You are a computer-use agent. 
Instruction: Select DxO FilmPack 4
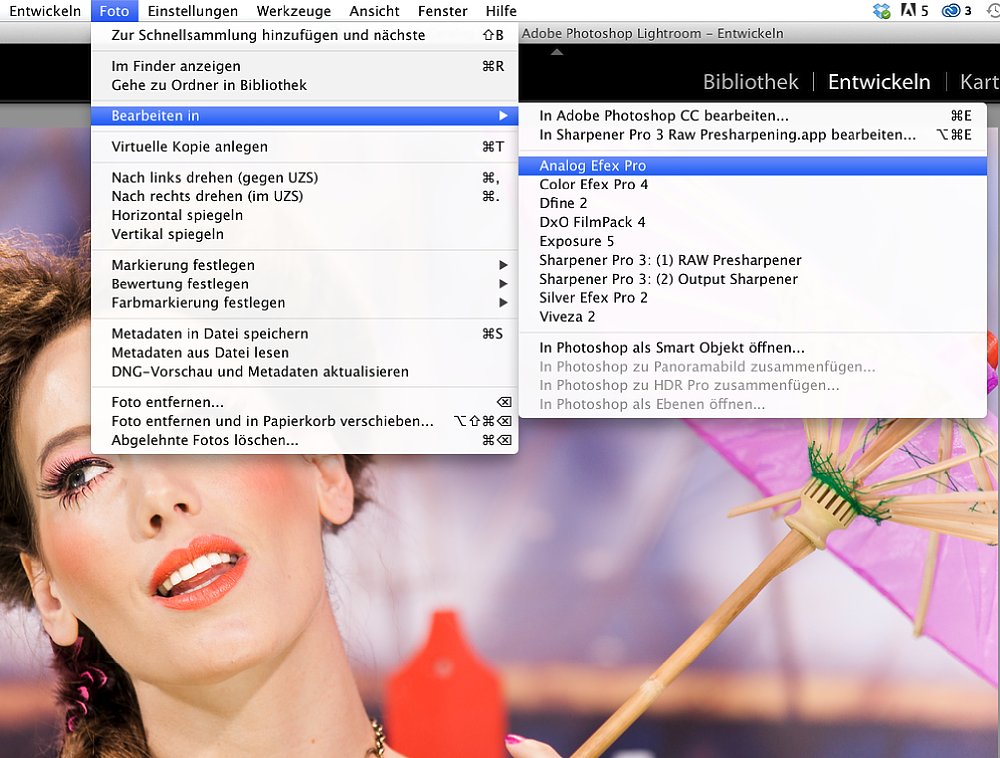click(753, 222)
